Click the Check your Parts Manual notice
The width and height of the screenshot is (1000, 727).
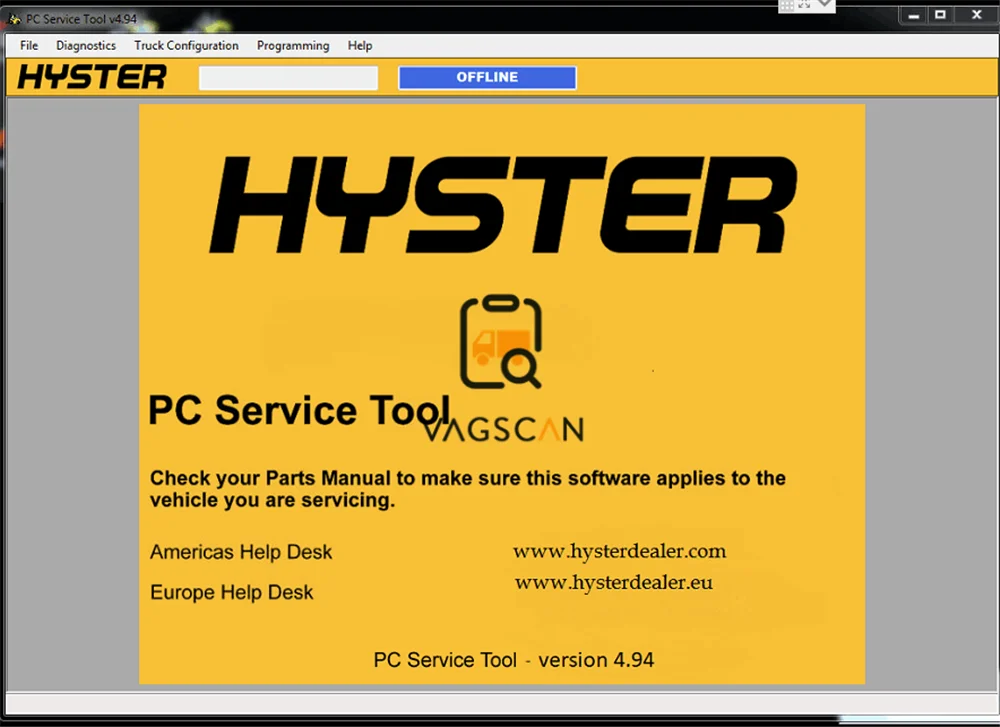[x=467, y=488]
